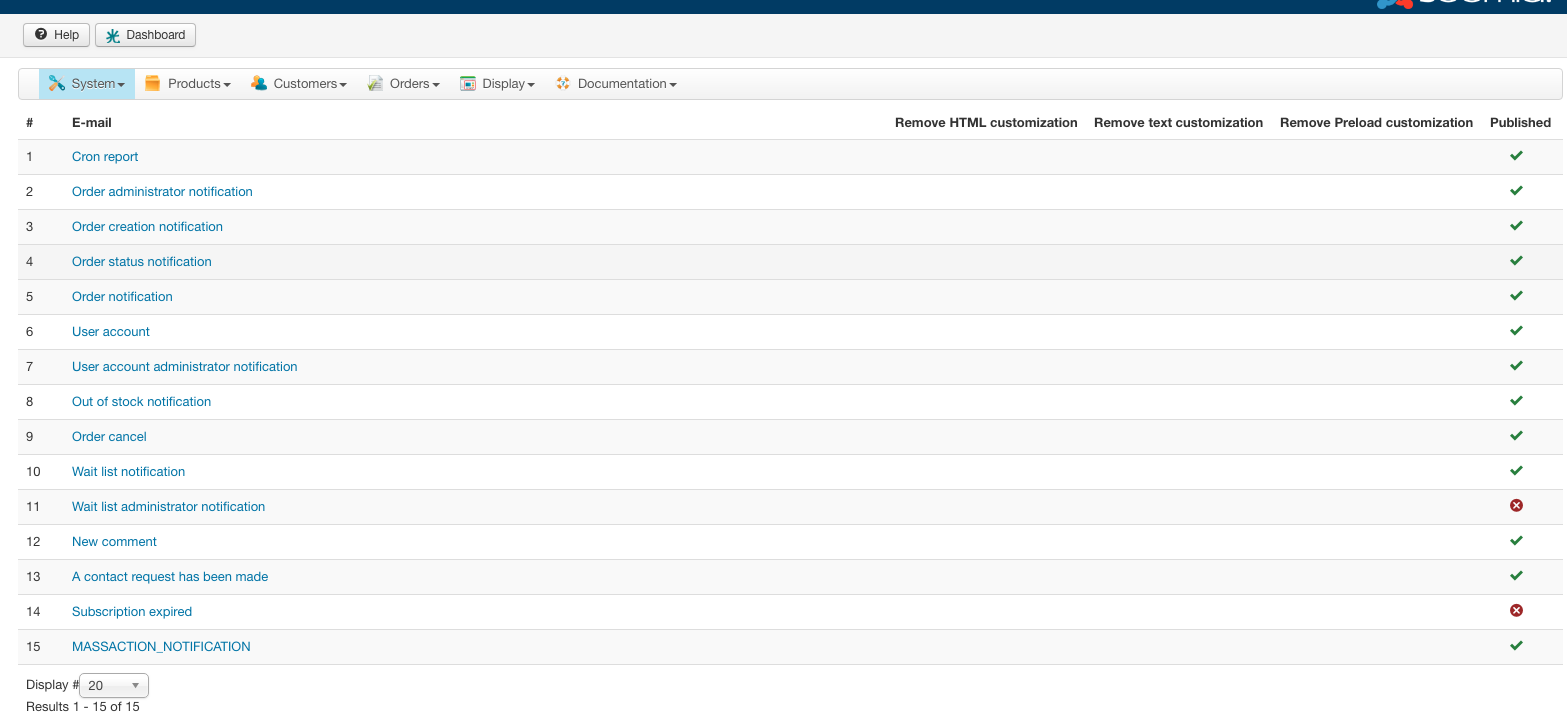Open the Order notification e-mail link
Screen dimensions: 1567x727
(122, 297)
